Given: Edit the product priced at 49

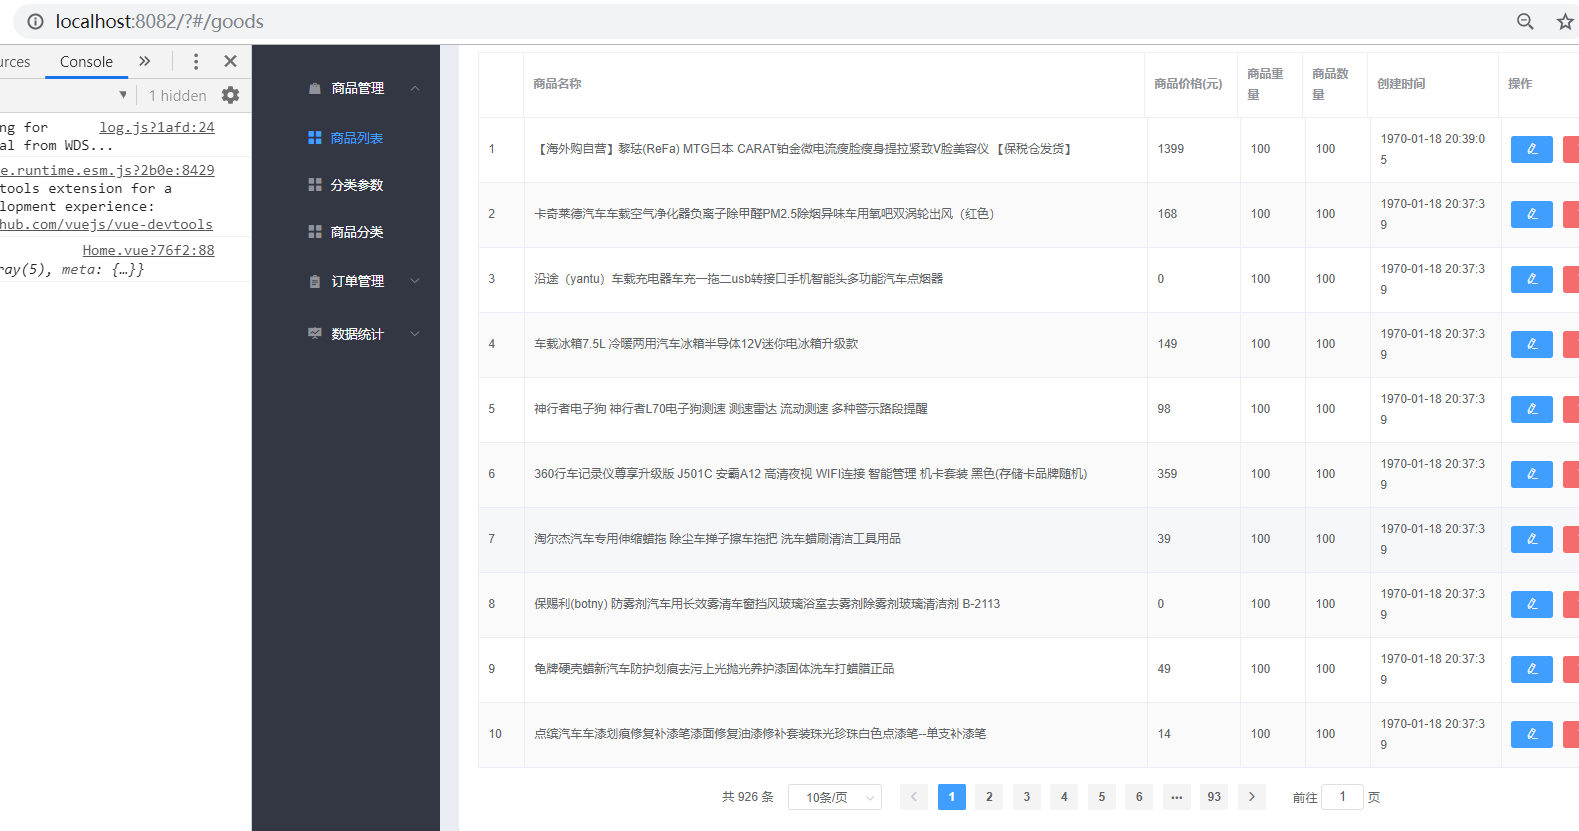Looking at the screenshot, I should tap(1531, 669).
